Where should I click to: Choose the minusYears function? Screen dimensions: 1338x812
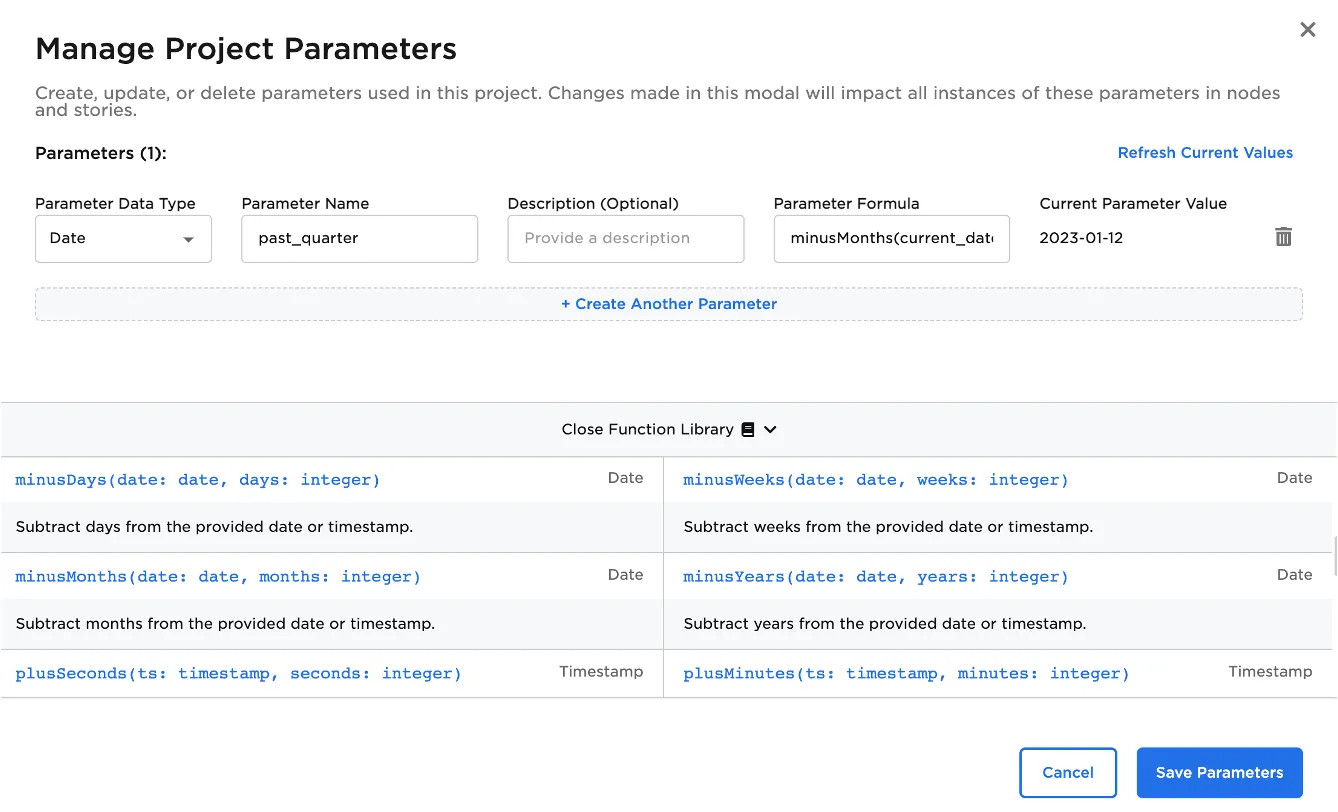click(875, 577)
